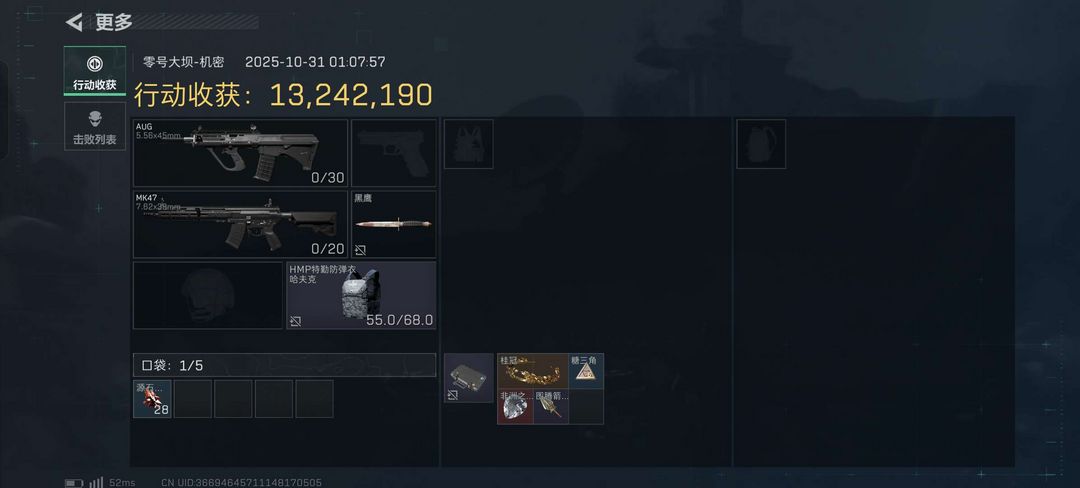Viewport: 1080px width, 488px height.
Task: Open the 行动收获 tab
Action: pyautogui.click(x=95, y=71)
